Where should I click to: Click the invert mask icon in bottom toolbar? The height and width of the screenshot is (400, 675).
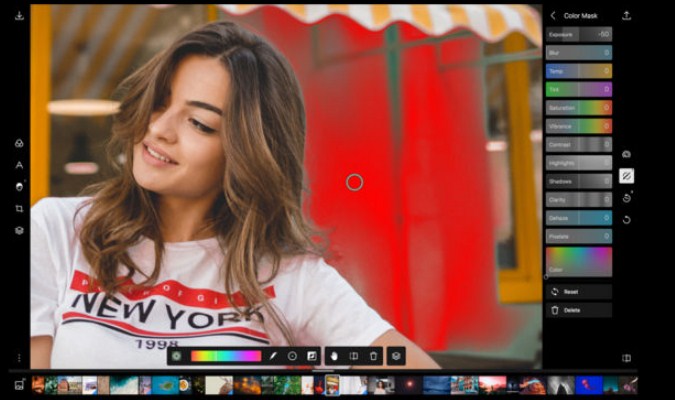(x=311, y=356)
